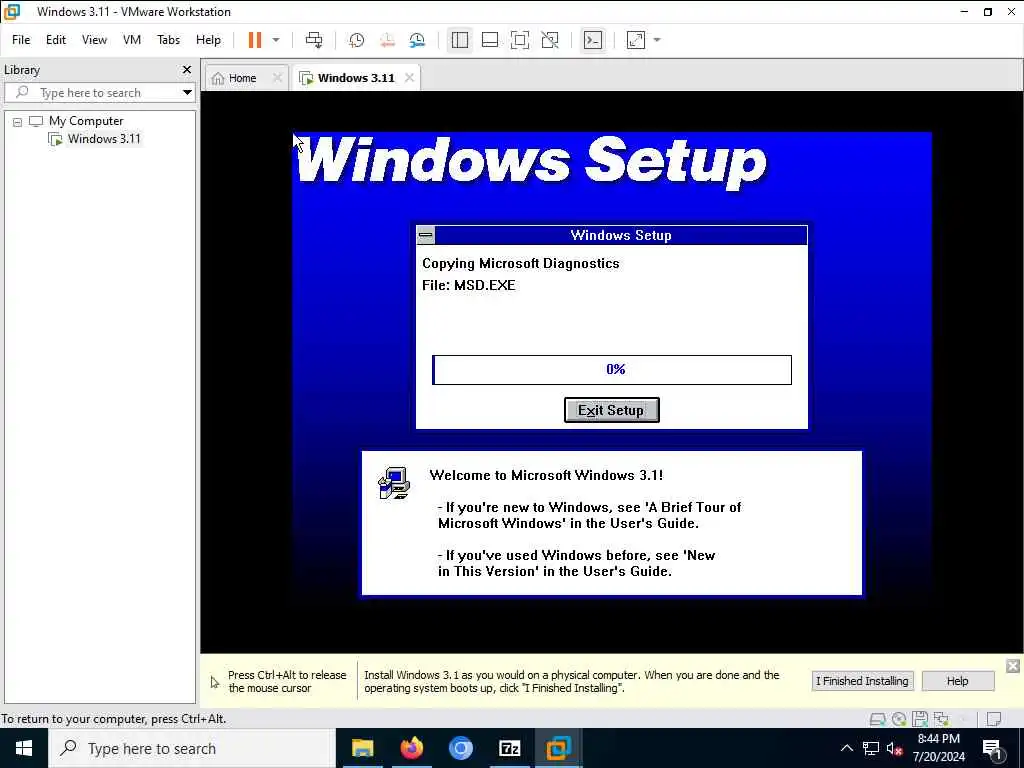Show hidden system tray icons
This screenshot has height=768, width=1024.
click(x=846, y=748)
